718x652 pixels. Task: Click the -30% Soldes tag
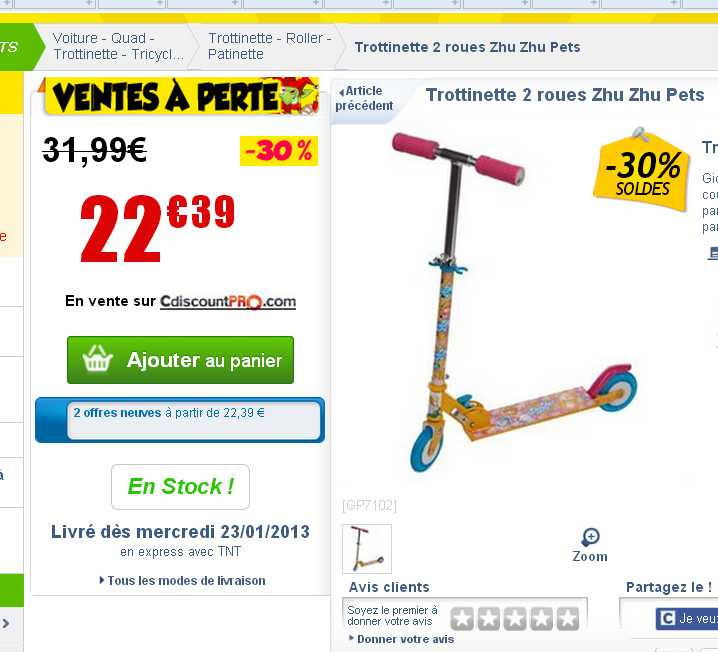[642, 171]
